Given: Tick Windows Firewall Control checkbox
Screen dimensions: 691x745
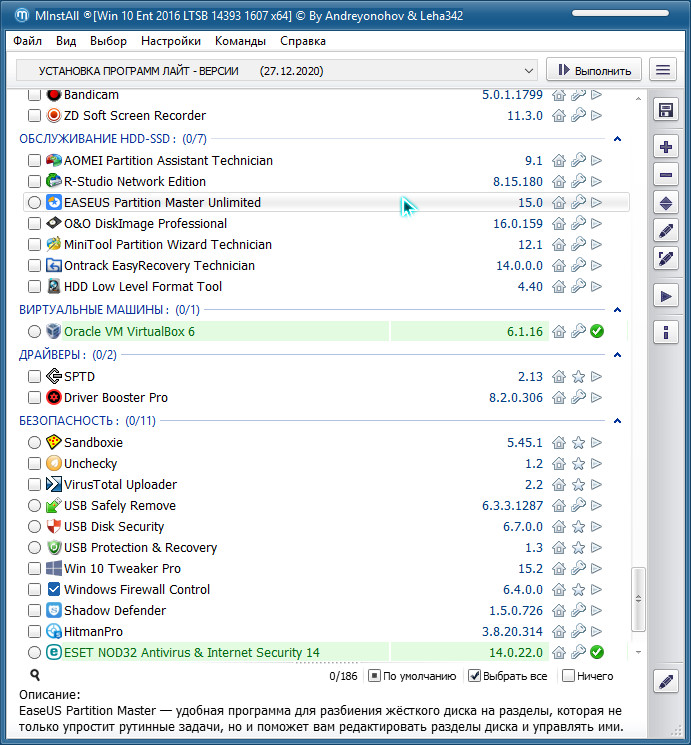Looking at the screenshot, I should [x=34, y=590].
